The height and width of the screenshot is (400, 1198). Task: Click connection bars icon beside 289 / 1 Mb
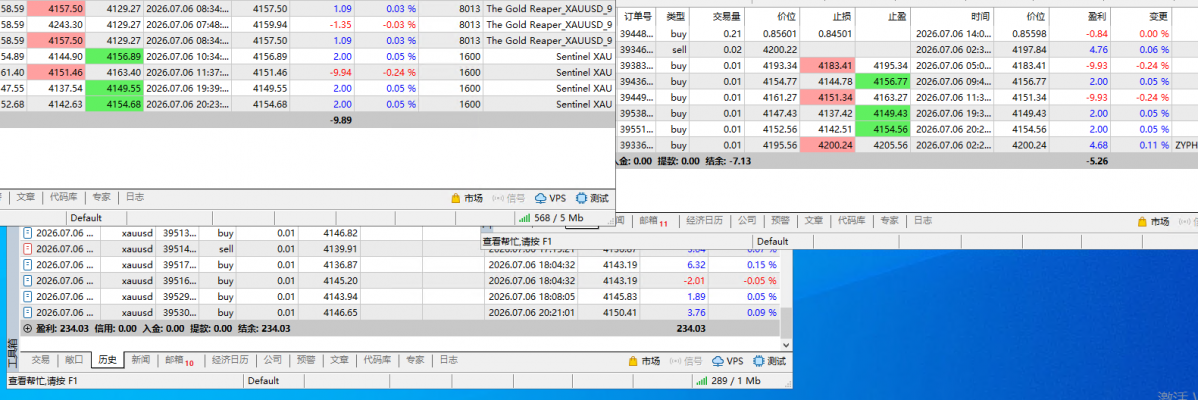click(x=702, y=381)
